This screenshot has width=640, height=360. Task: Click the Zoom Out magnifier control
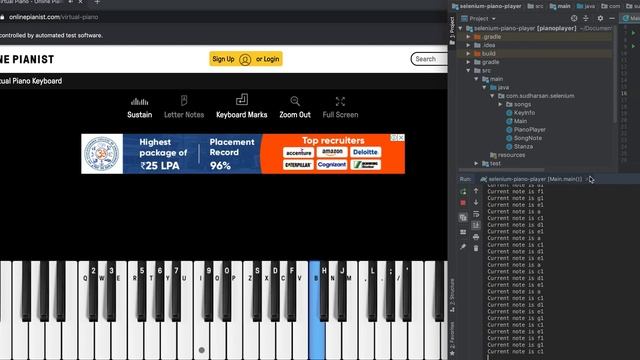coord(295,108)
